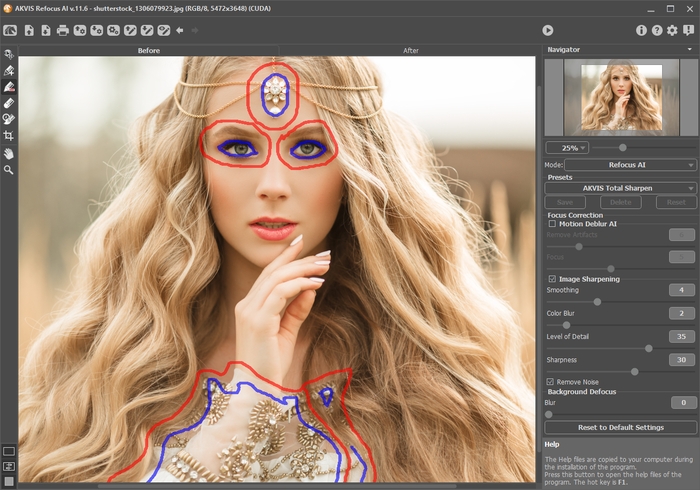Image resolution: width=700 pixels, height=490 pixels.
Task: Click the Sharpness value field showing 30
Action: click(x=682, y=360)
